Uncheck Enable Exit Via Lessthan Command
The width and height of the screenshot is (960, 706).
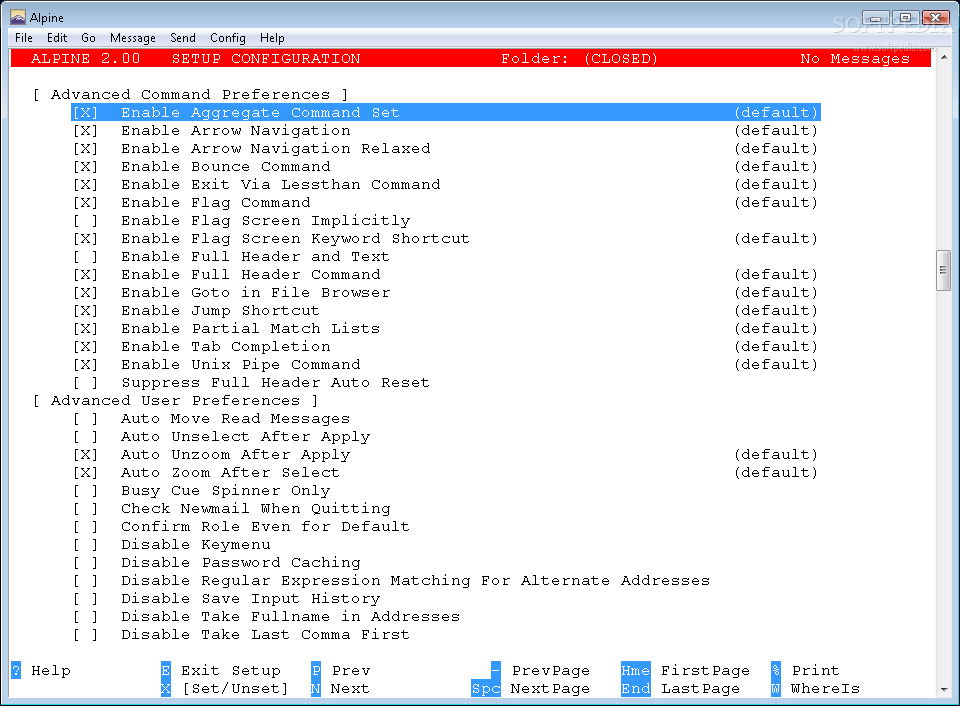tap(85, 185)
